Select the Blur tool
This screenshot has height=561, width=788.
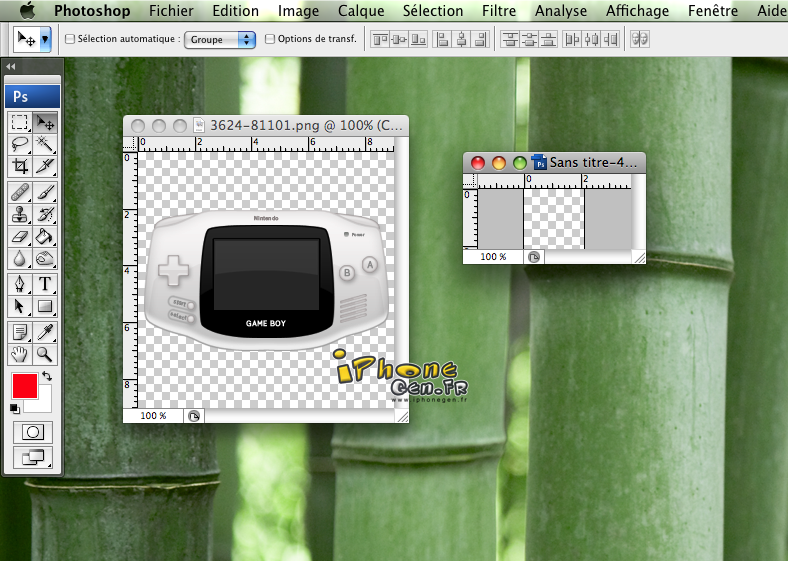pos(20,258)
